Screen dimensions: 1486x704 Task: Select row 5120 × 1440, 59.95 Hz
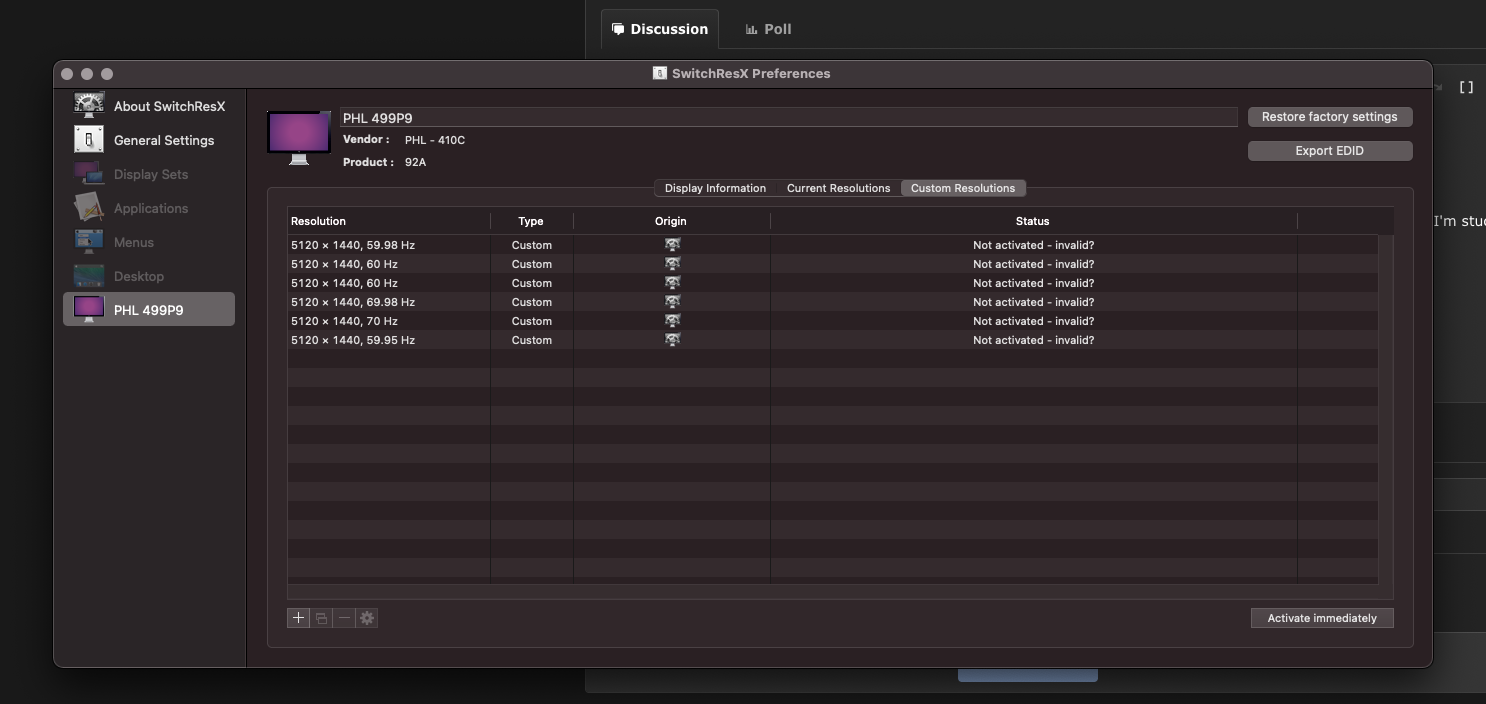click(x=833, y=340)
